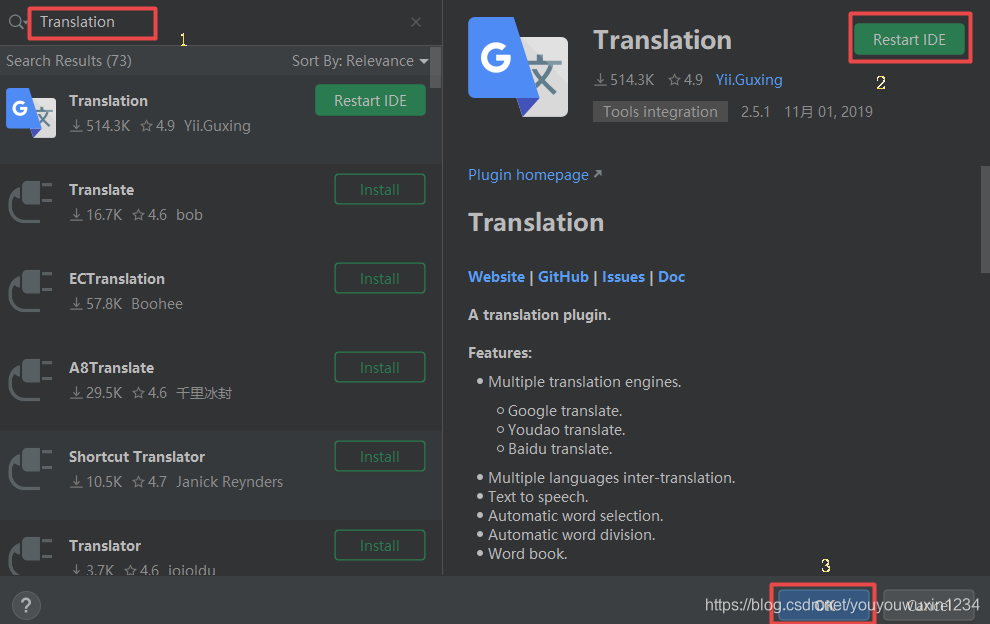Click the Boohee author text
This screenshot has width=990, height=624.
point(157,304)
